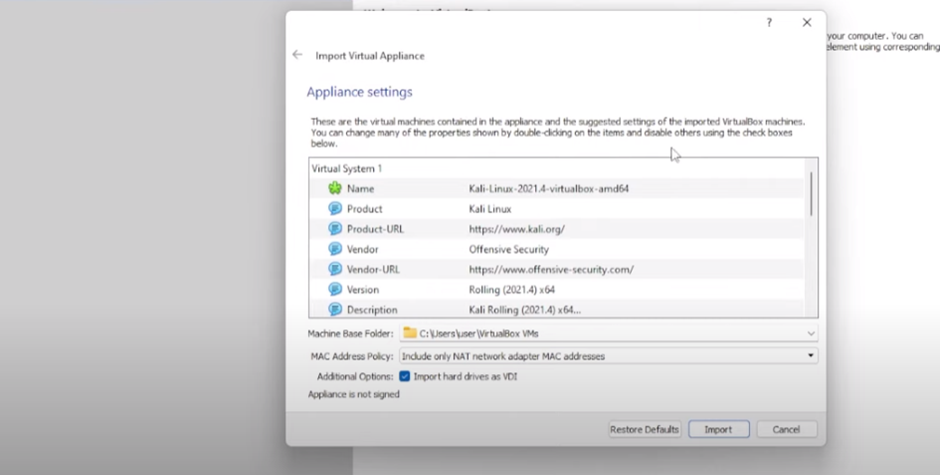940x475 pixels.
Task: Click the Appliance is not signed text
Action: click(x=354, y=394)
